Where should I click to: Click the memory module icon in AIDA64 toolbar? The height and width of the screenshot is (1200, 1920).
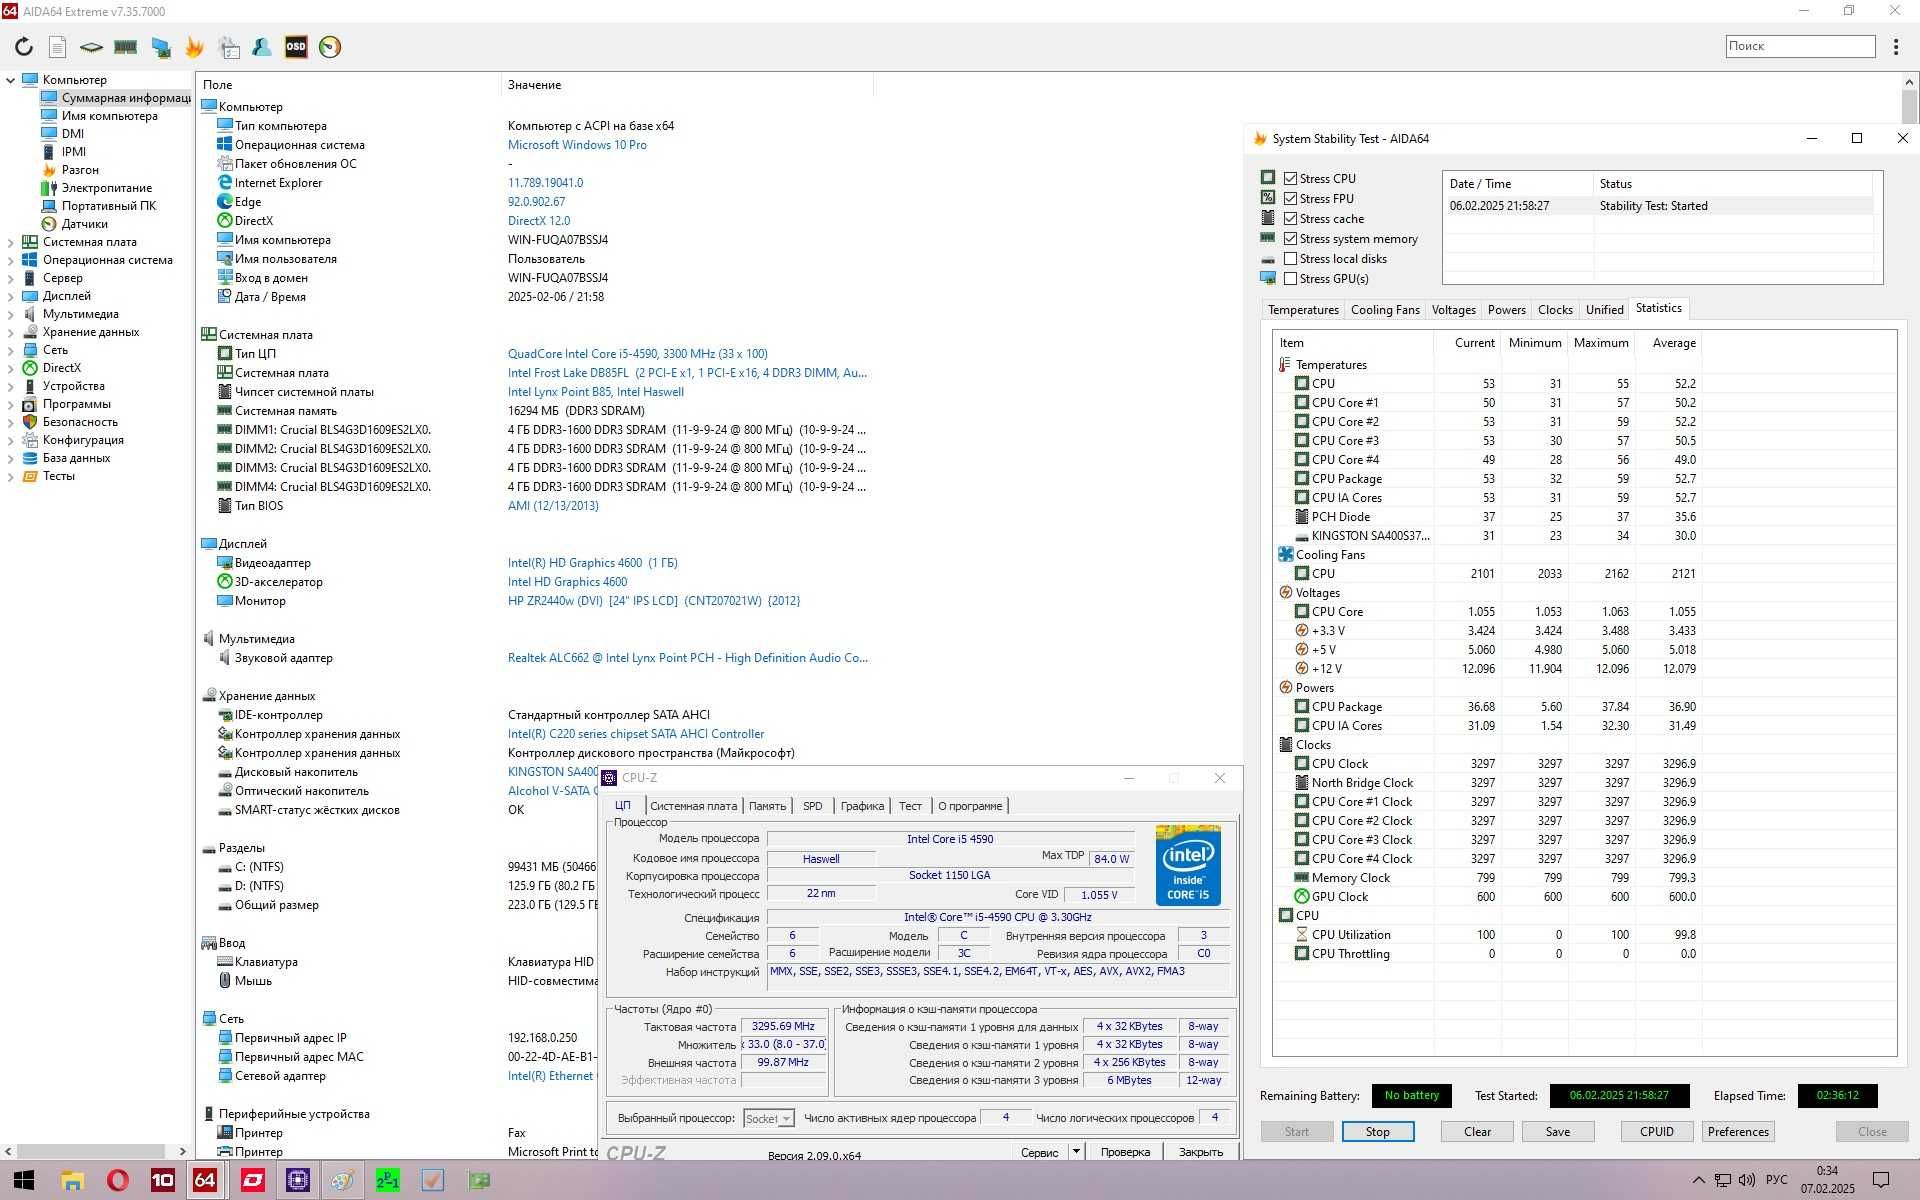point(125,47)
